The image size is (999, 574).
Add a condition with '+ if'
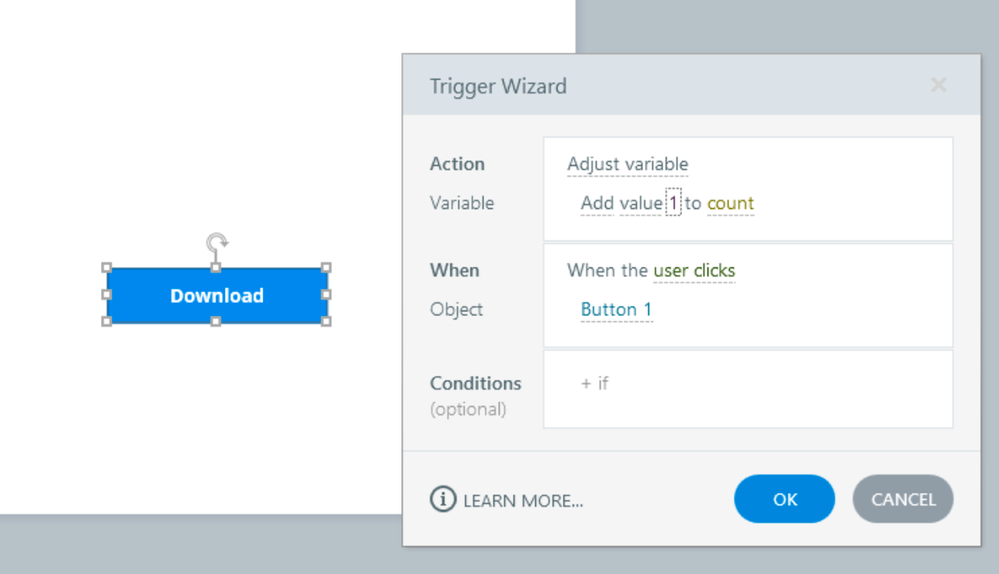pos(595,383)
